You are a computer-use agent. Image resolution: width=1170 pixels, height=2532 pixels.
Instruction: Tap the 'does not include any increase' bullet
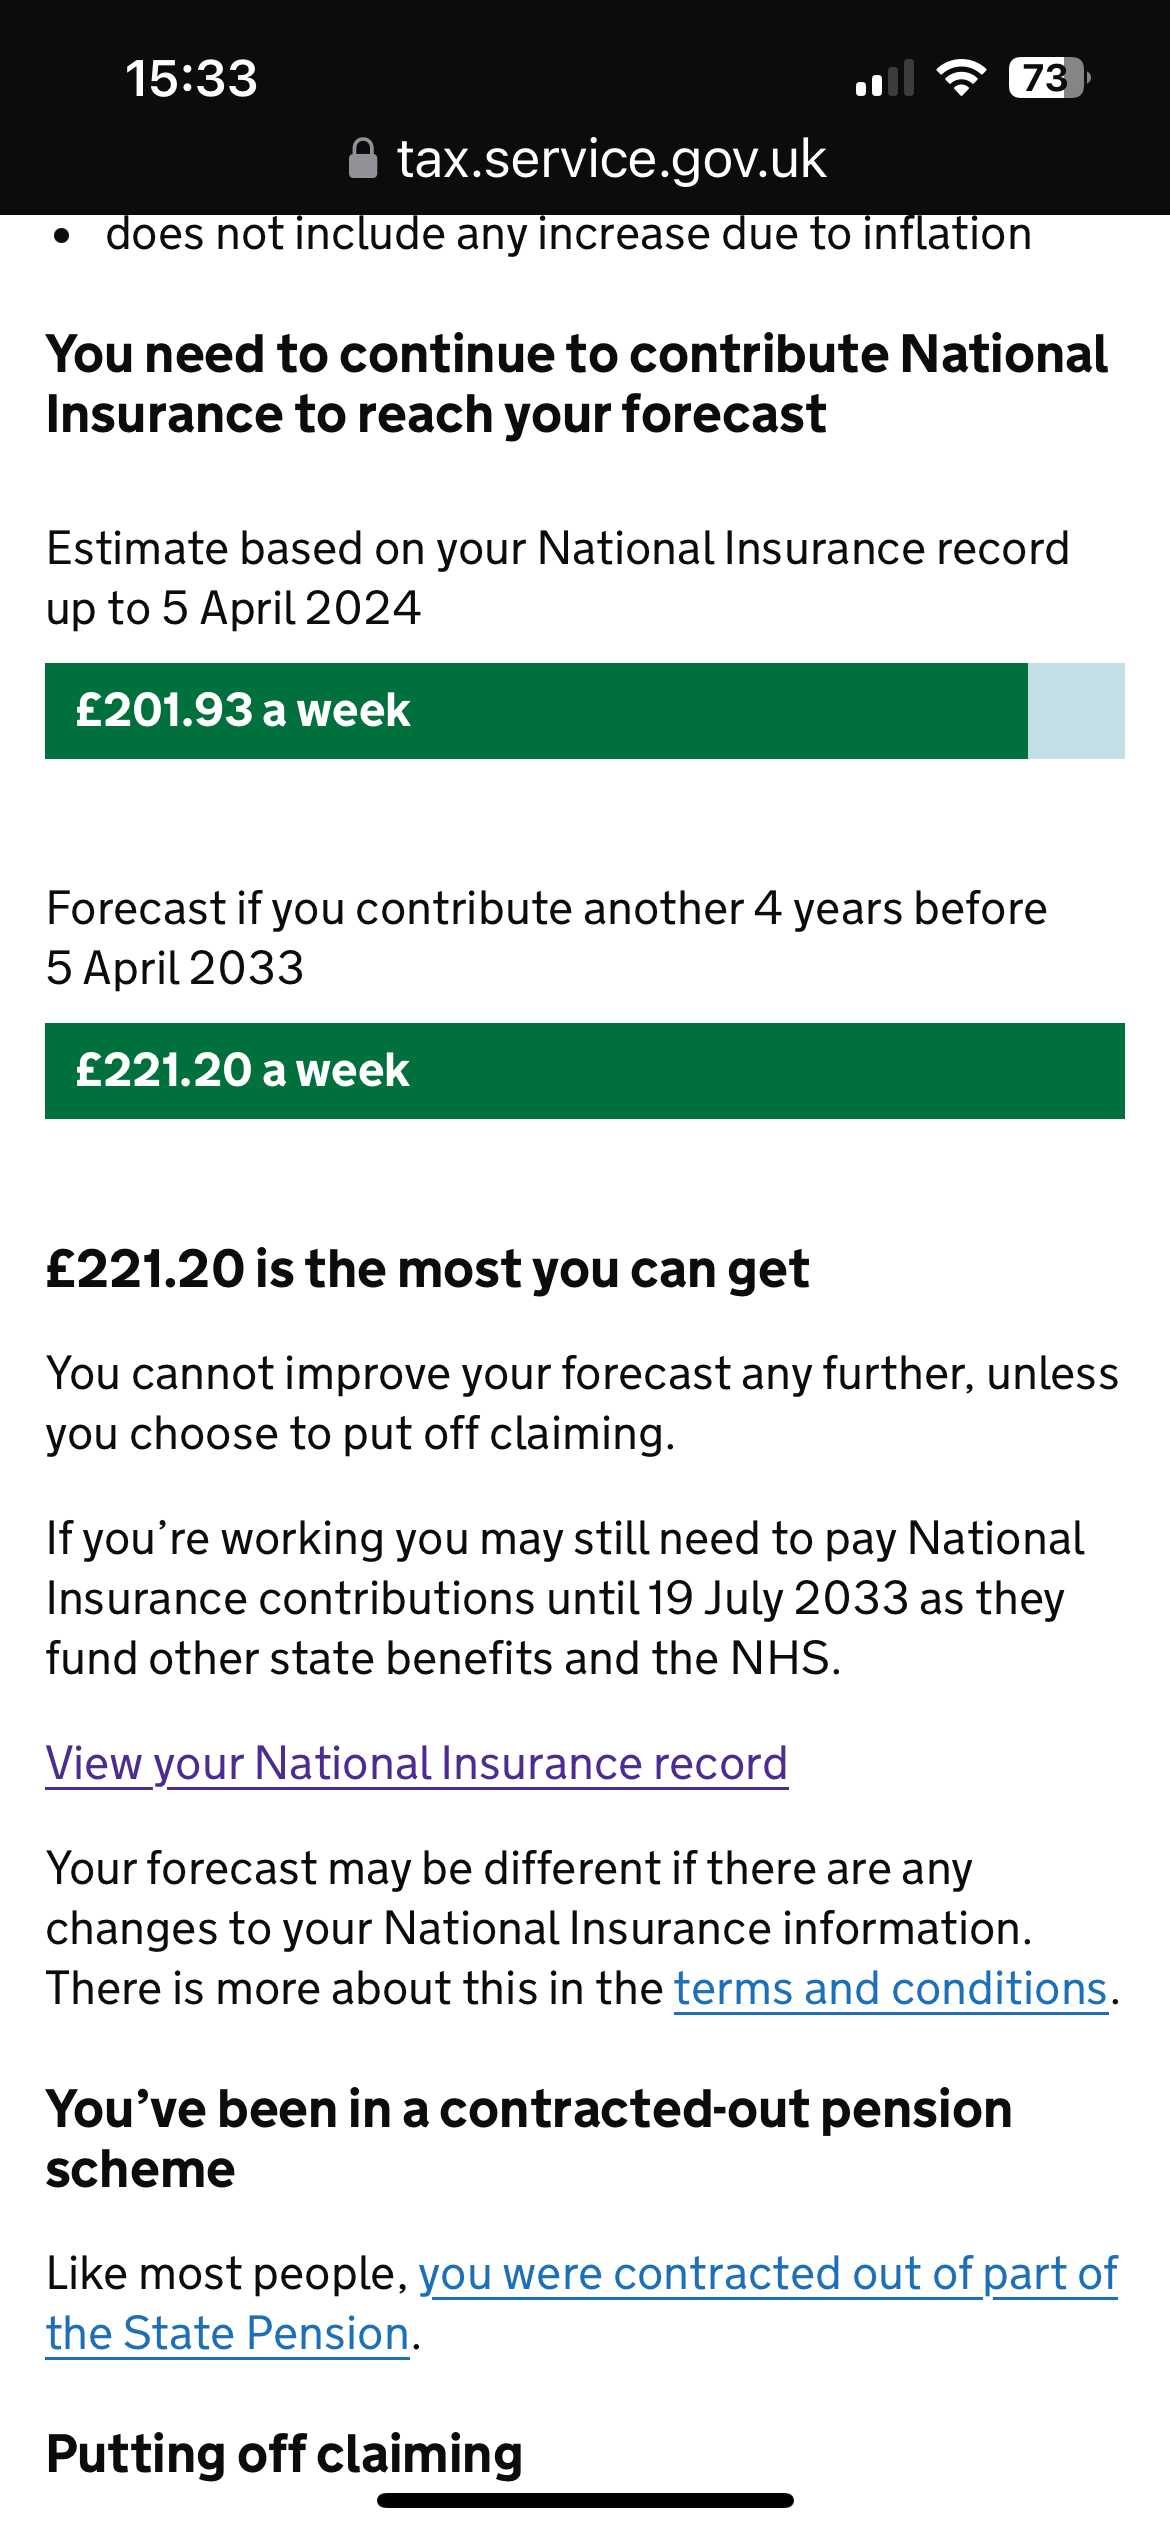569,234
